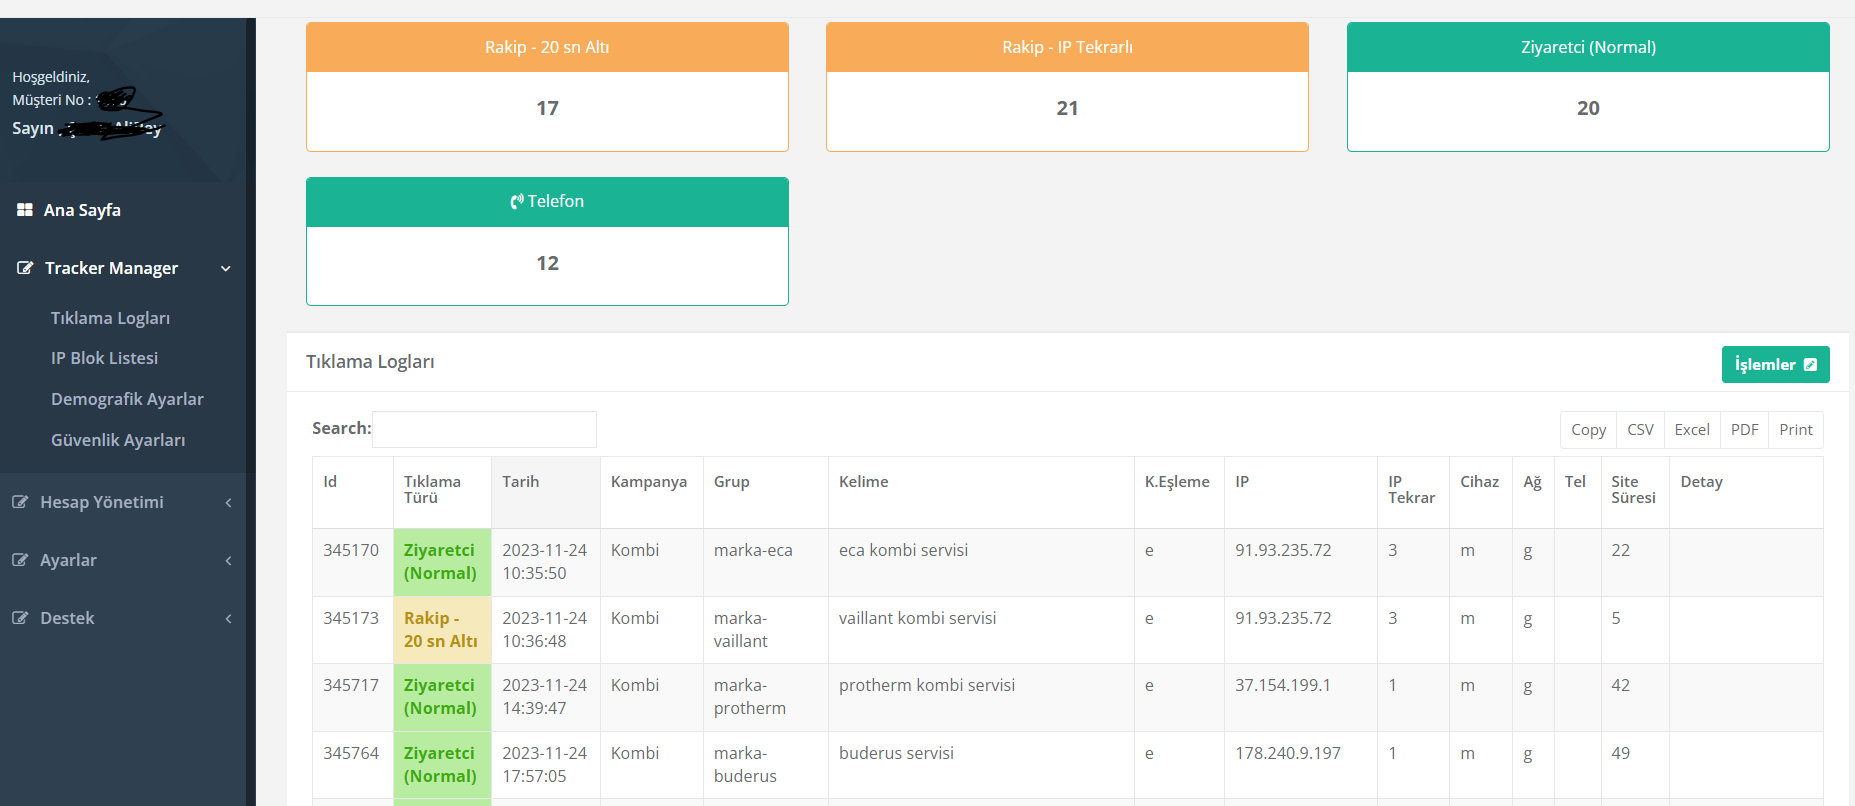
Task: Export the table as CSV
Action: [x=1640, y=430]
